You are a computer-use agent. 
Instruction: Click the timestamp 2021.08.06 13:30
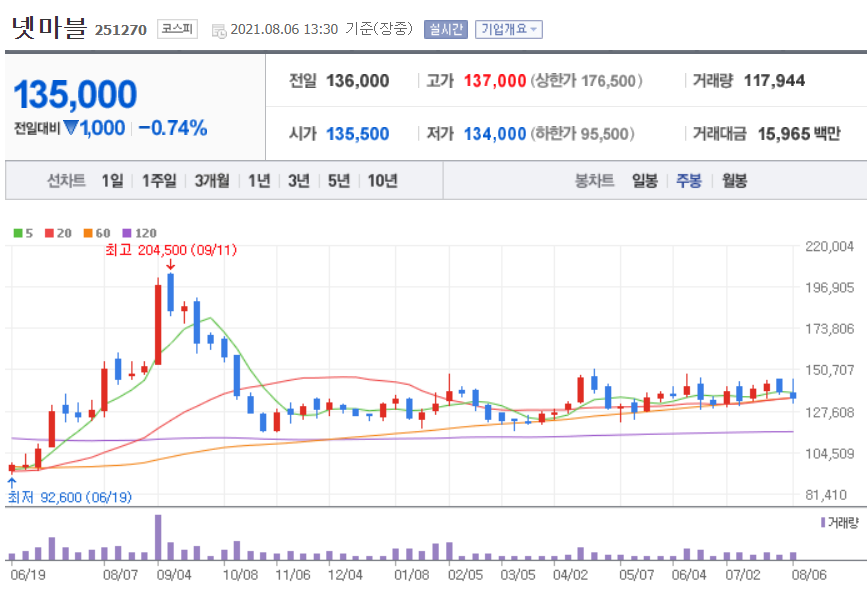284,29
